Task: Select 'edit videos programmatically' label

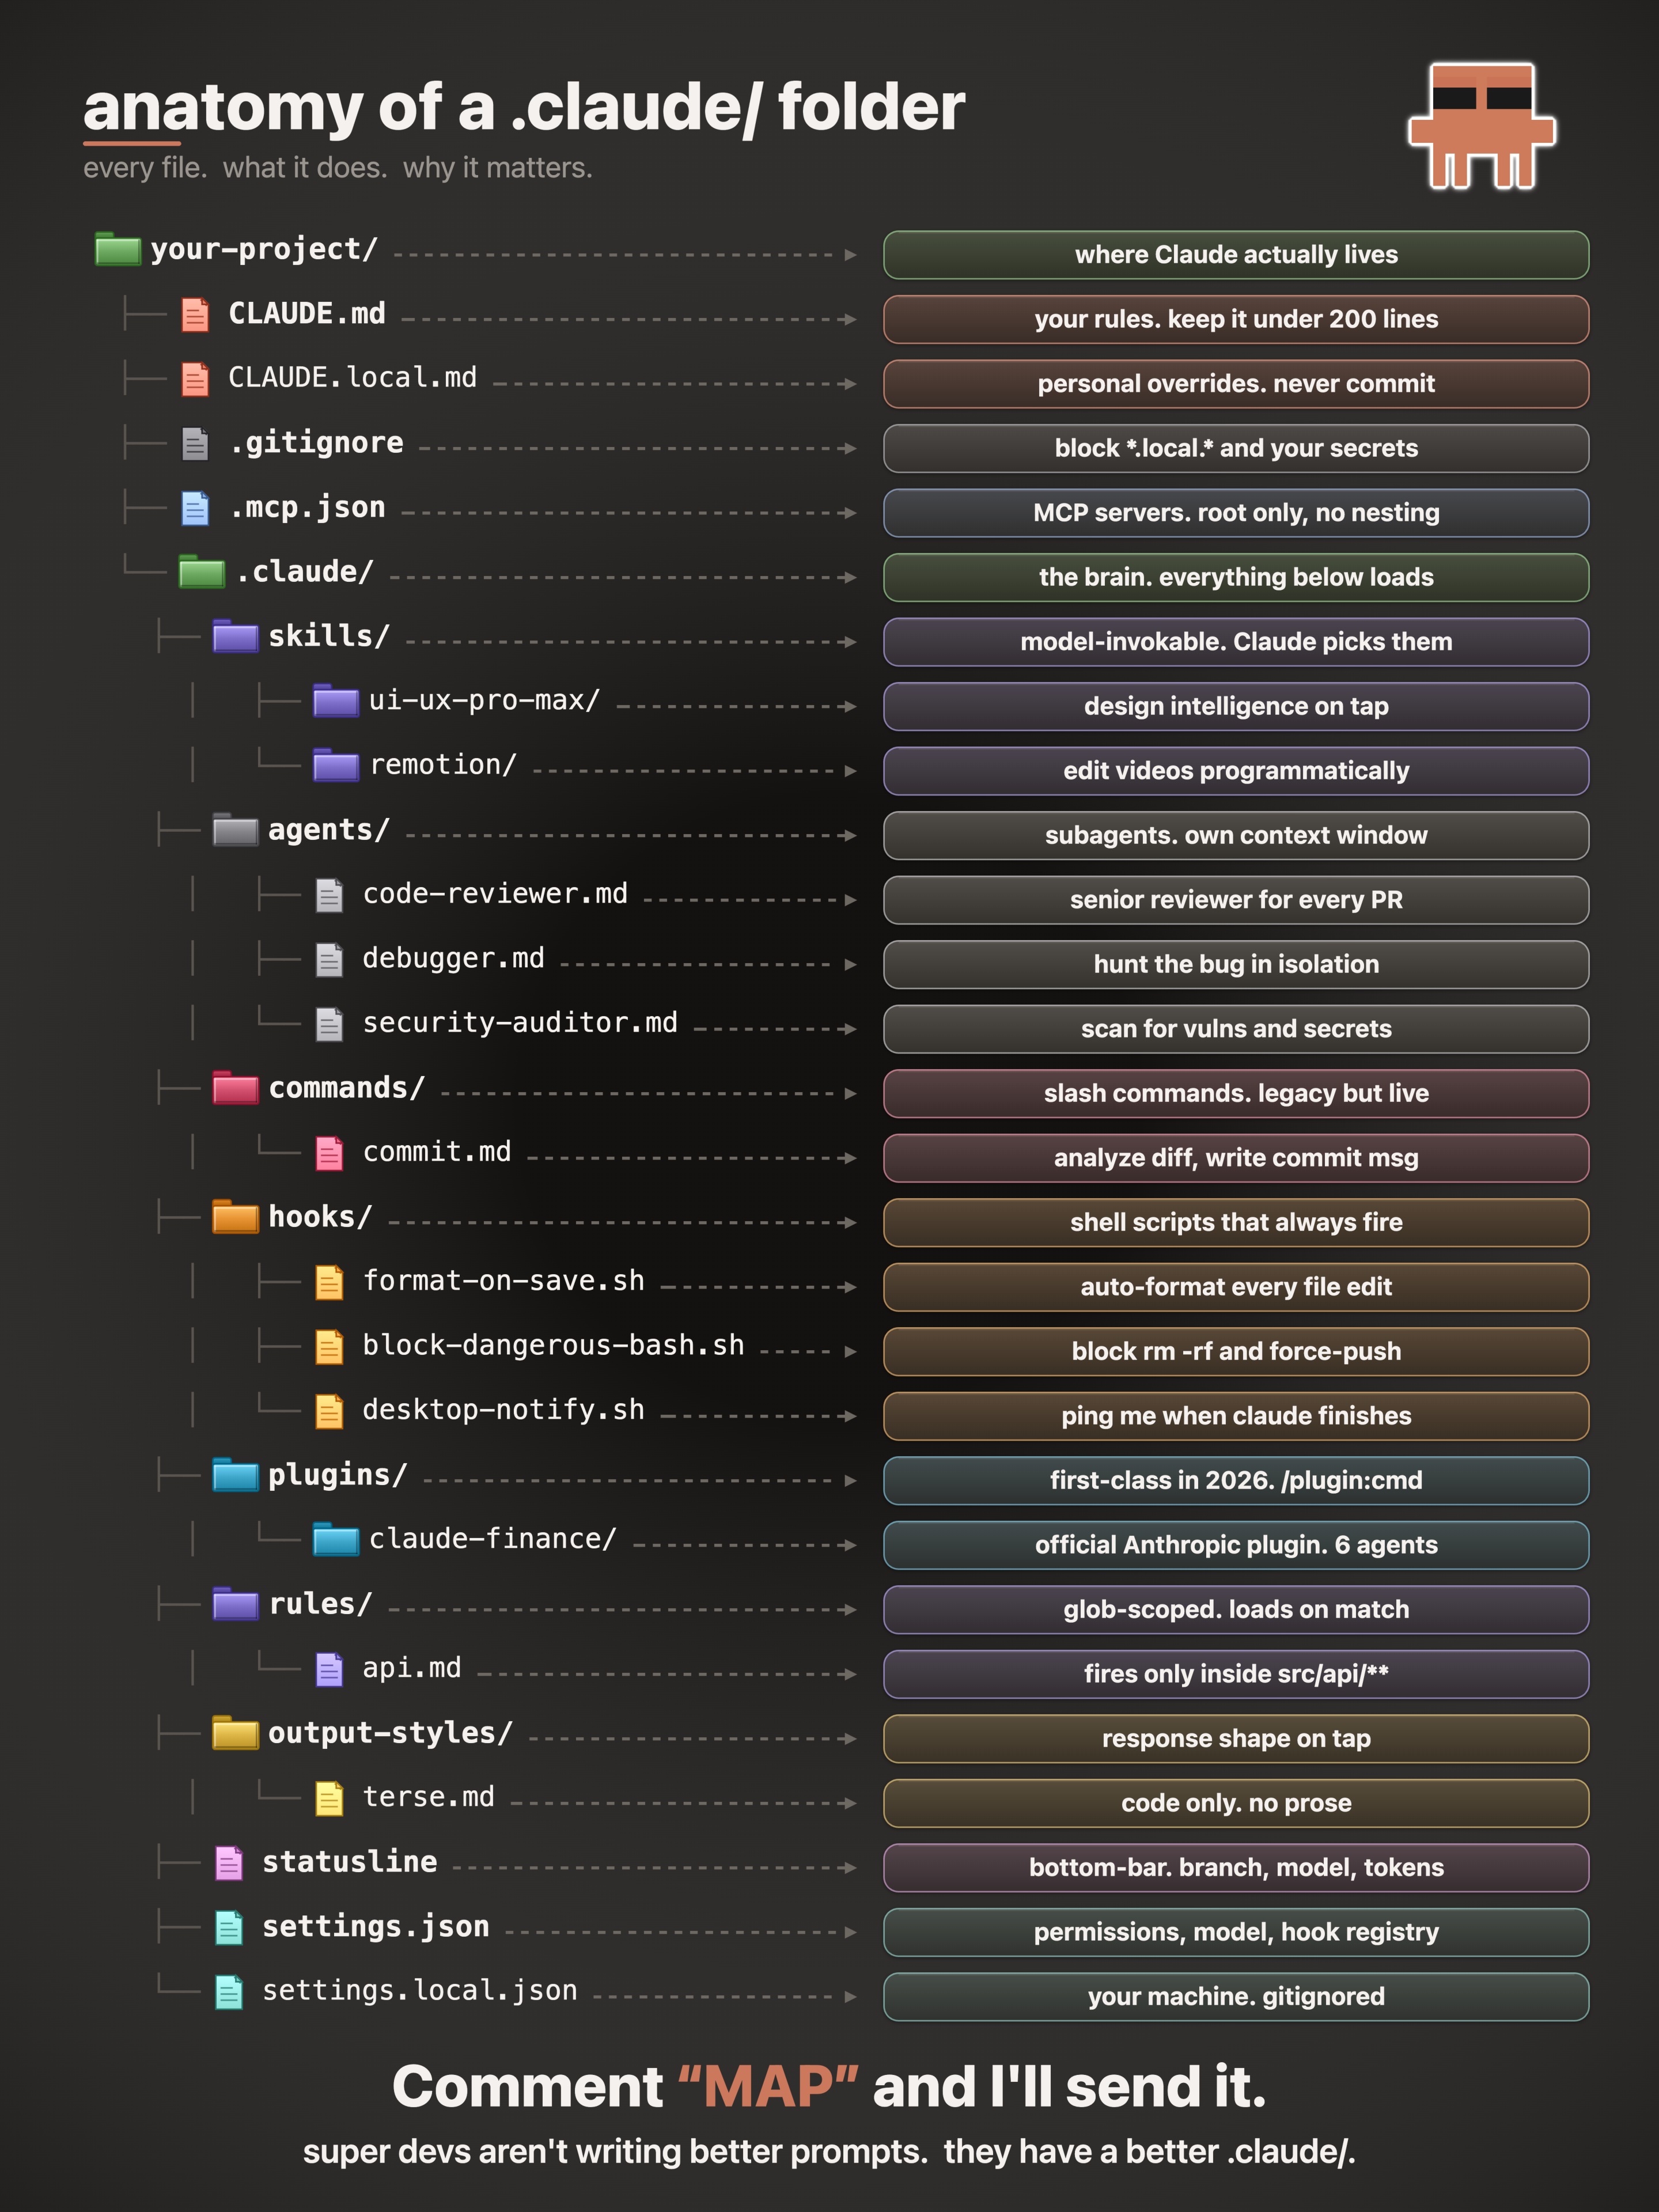Action: pyautogui.click(x=1236, y=771)
